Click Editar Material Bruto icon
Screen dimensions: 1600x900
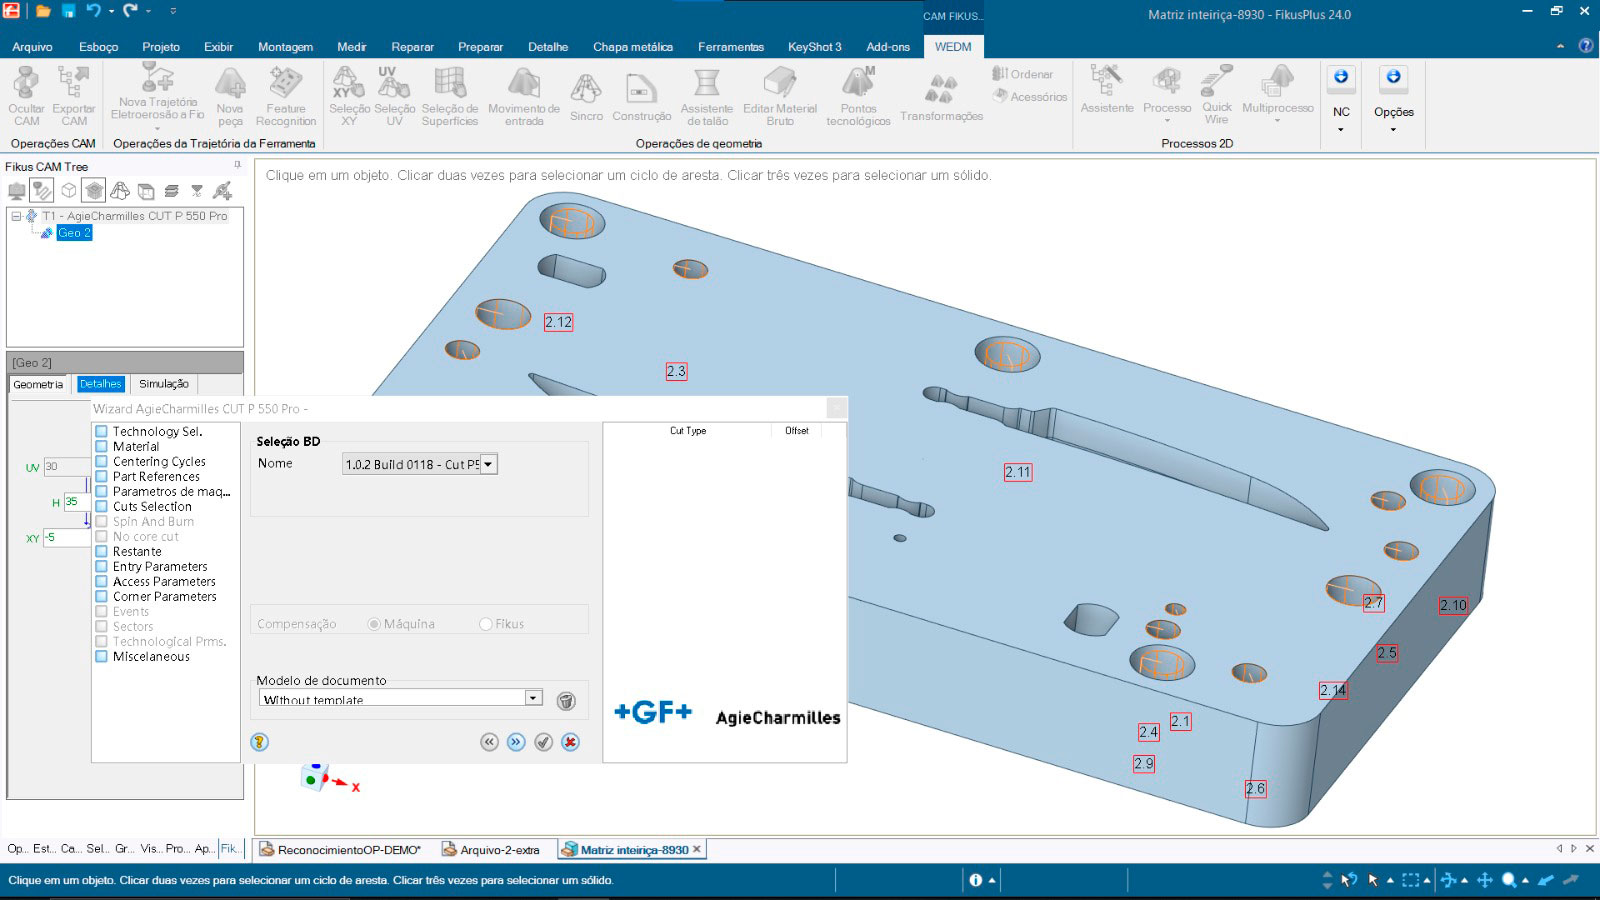pyautogui.click(x=780, y=96)
